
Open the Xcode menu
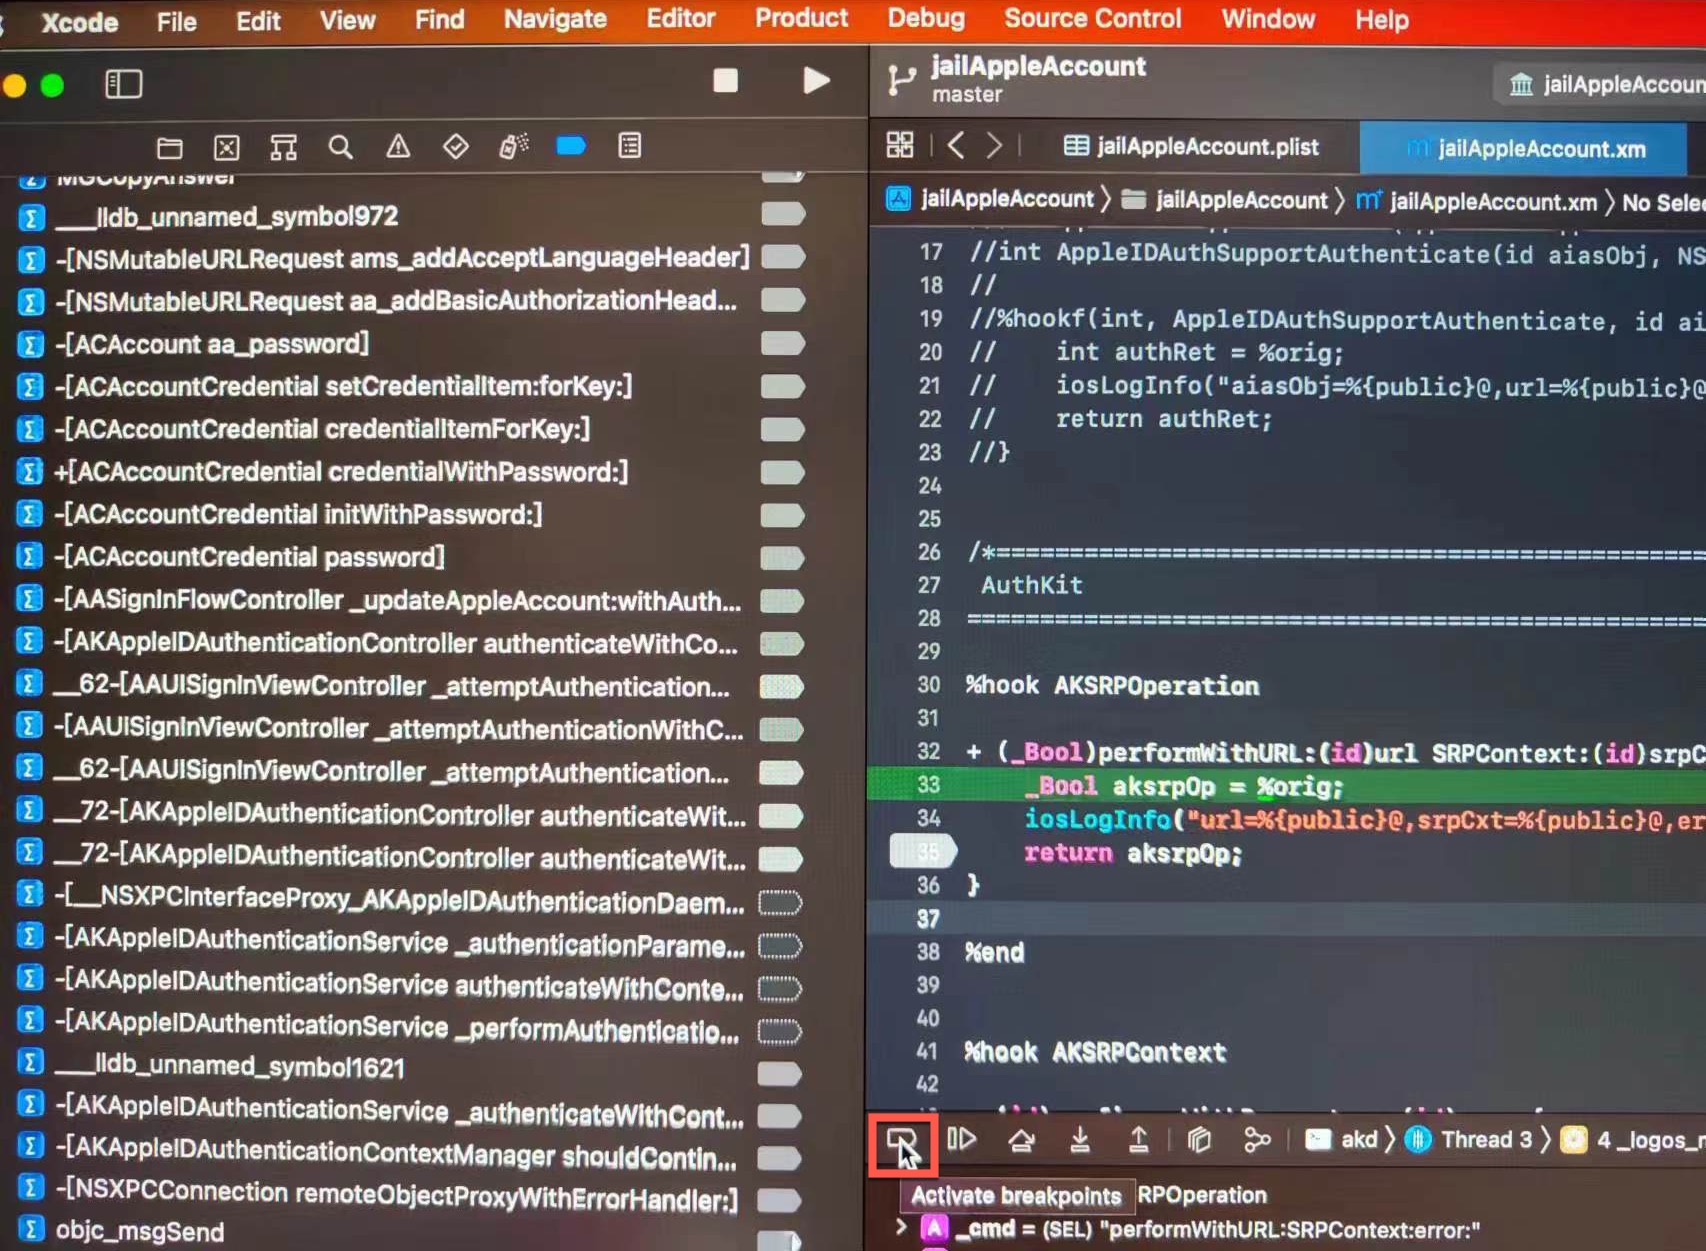coord(79,21)
